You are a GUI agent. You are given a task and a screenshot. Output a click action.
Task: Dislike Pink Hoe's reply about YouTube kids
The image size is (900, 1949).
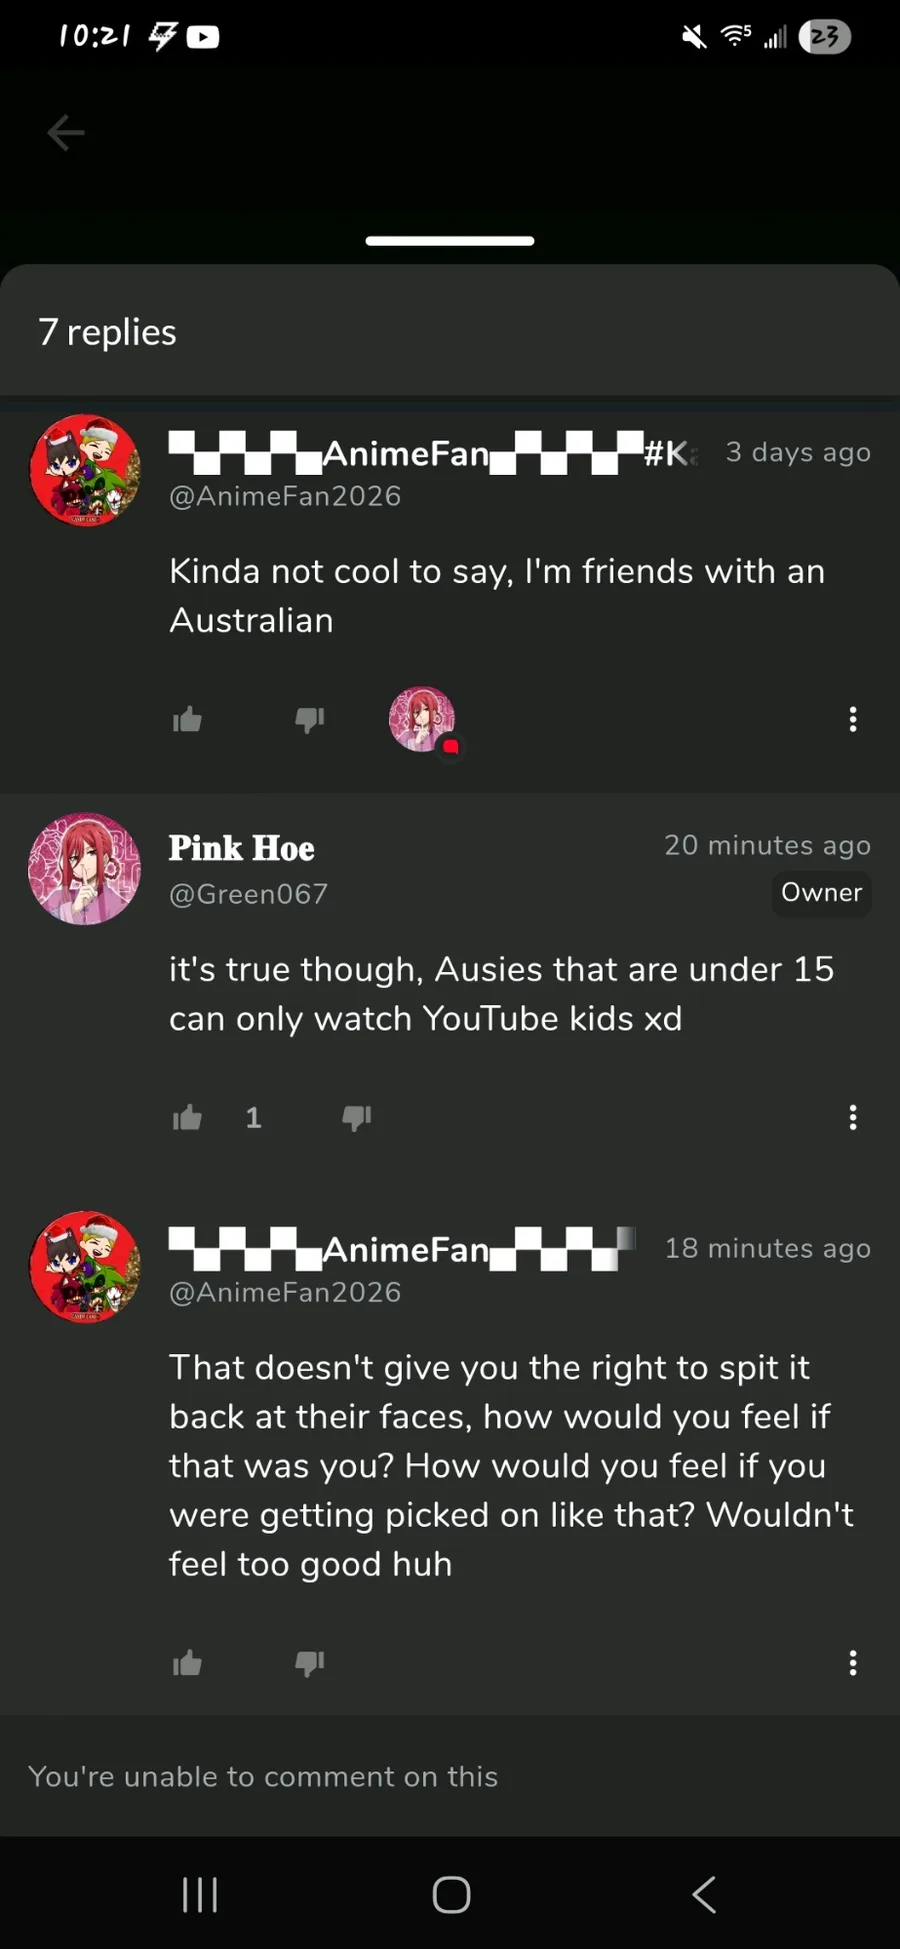[357, 1117]
